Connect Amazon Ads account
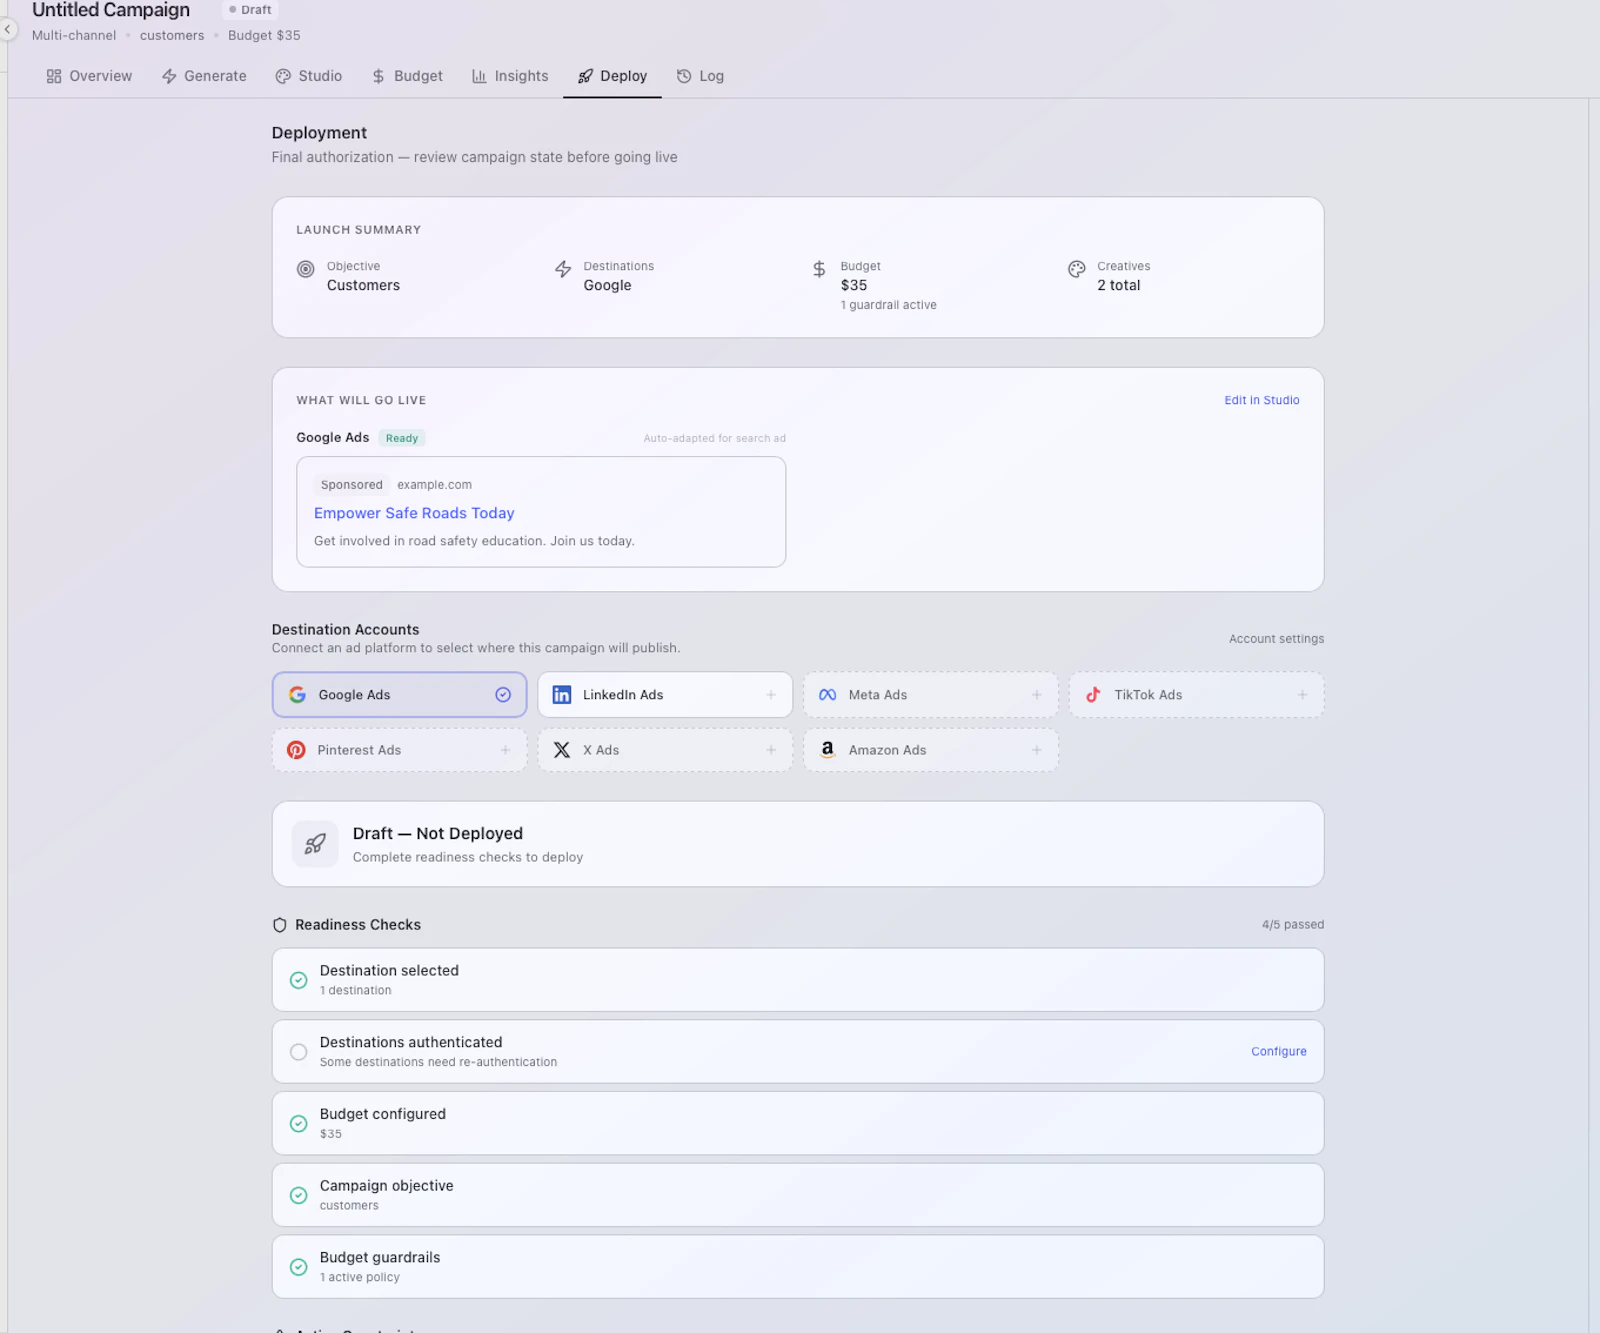 point(930,750)
